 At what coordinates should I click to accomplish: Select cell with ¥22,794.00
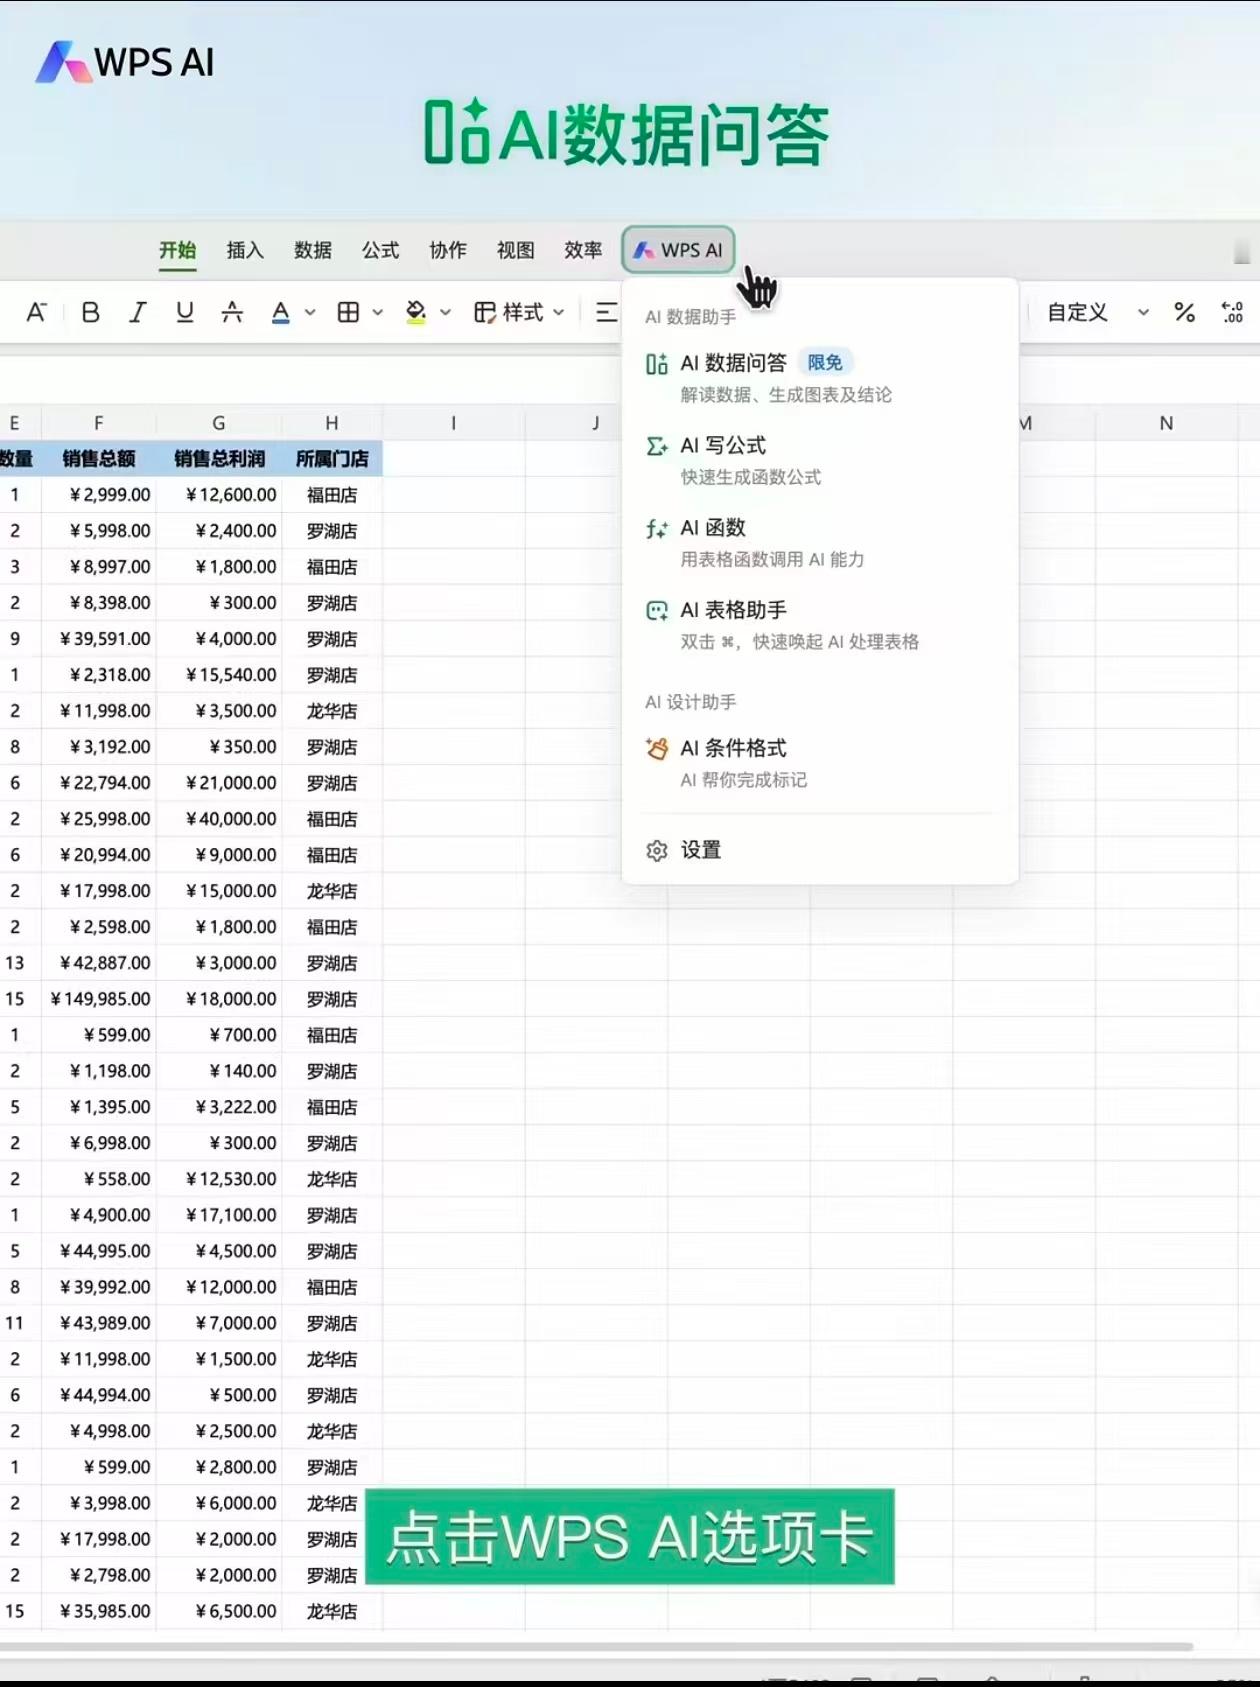(98, 783)
